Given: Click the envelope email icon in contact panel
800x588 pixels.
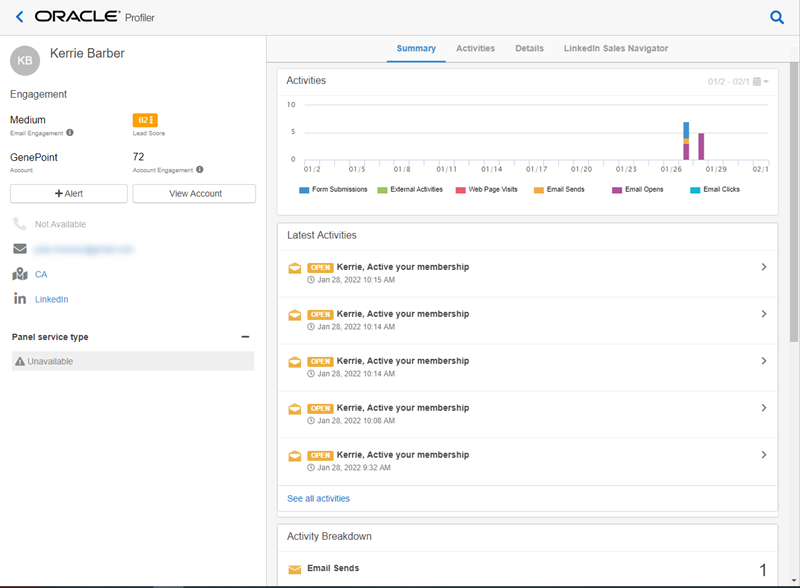Looking at the screenshot, I should (x=20, y=249).
